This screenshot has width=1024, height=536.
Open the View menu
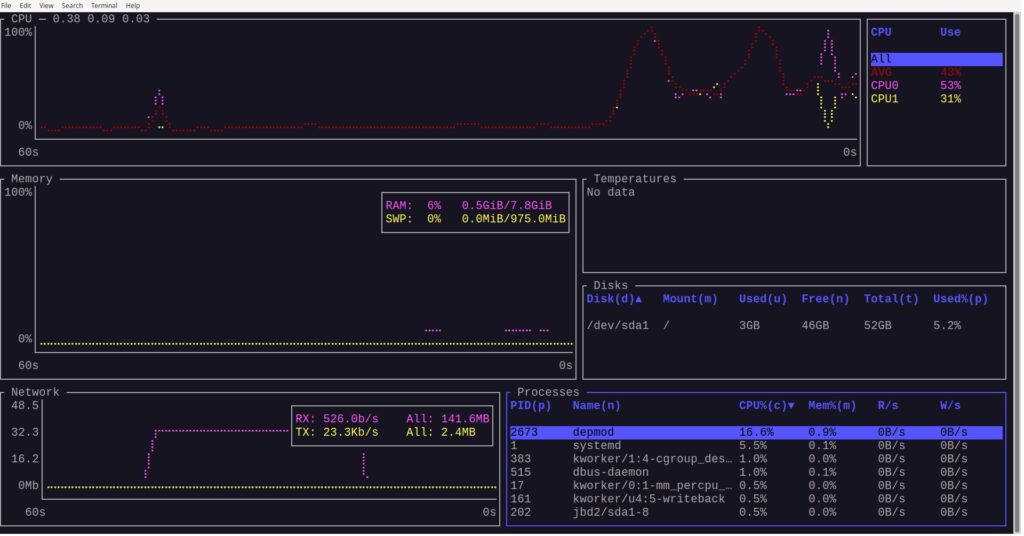click(46, 5)
